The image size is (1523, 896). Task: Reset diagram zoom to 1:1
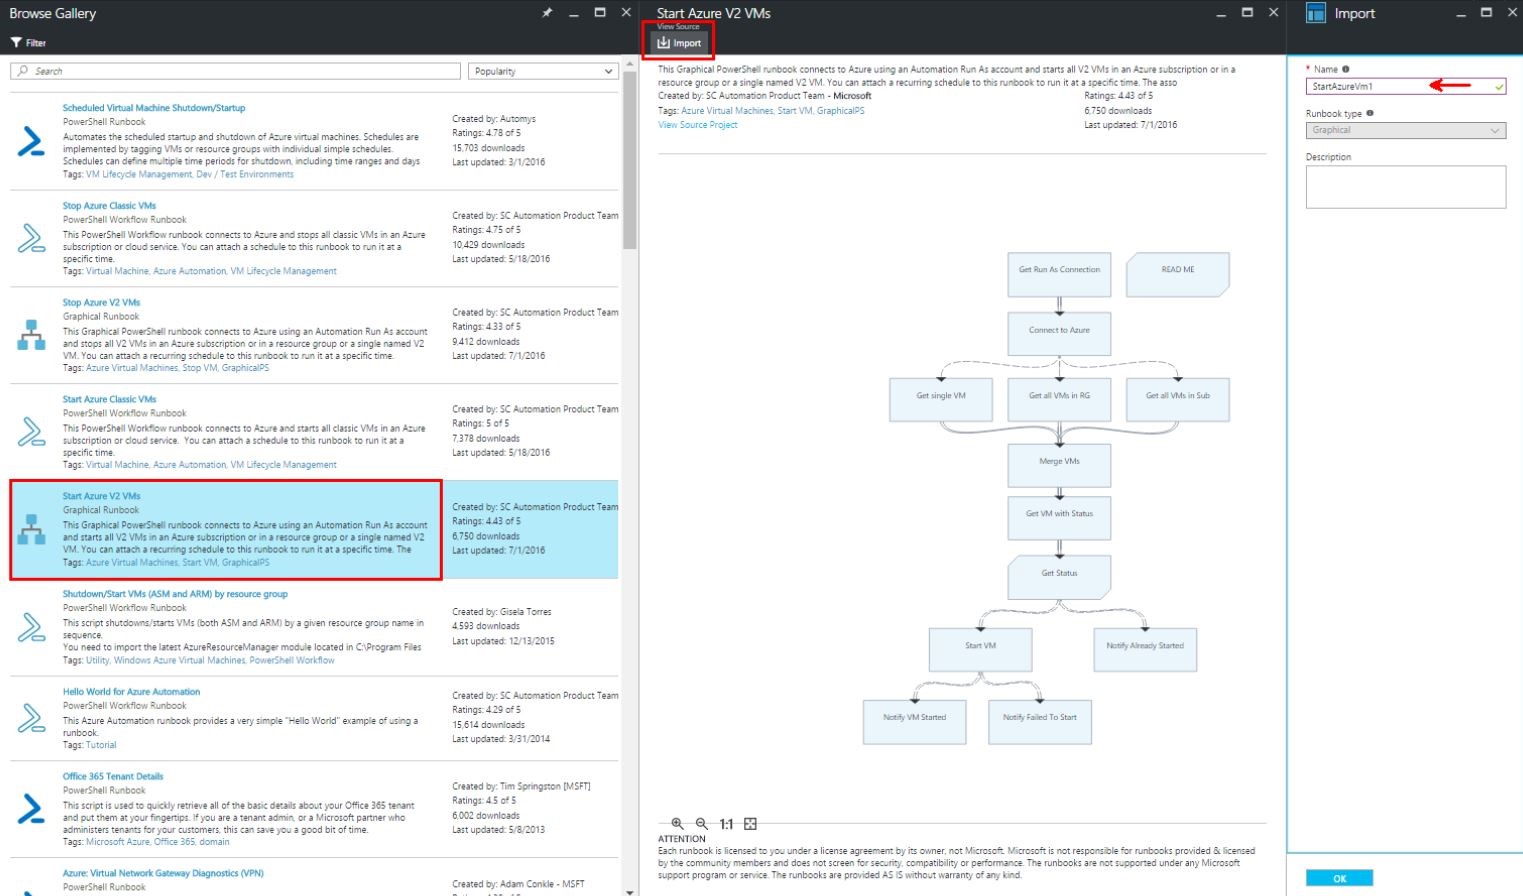(727, 824)
